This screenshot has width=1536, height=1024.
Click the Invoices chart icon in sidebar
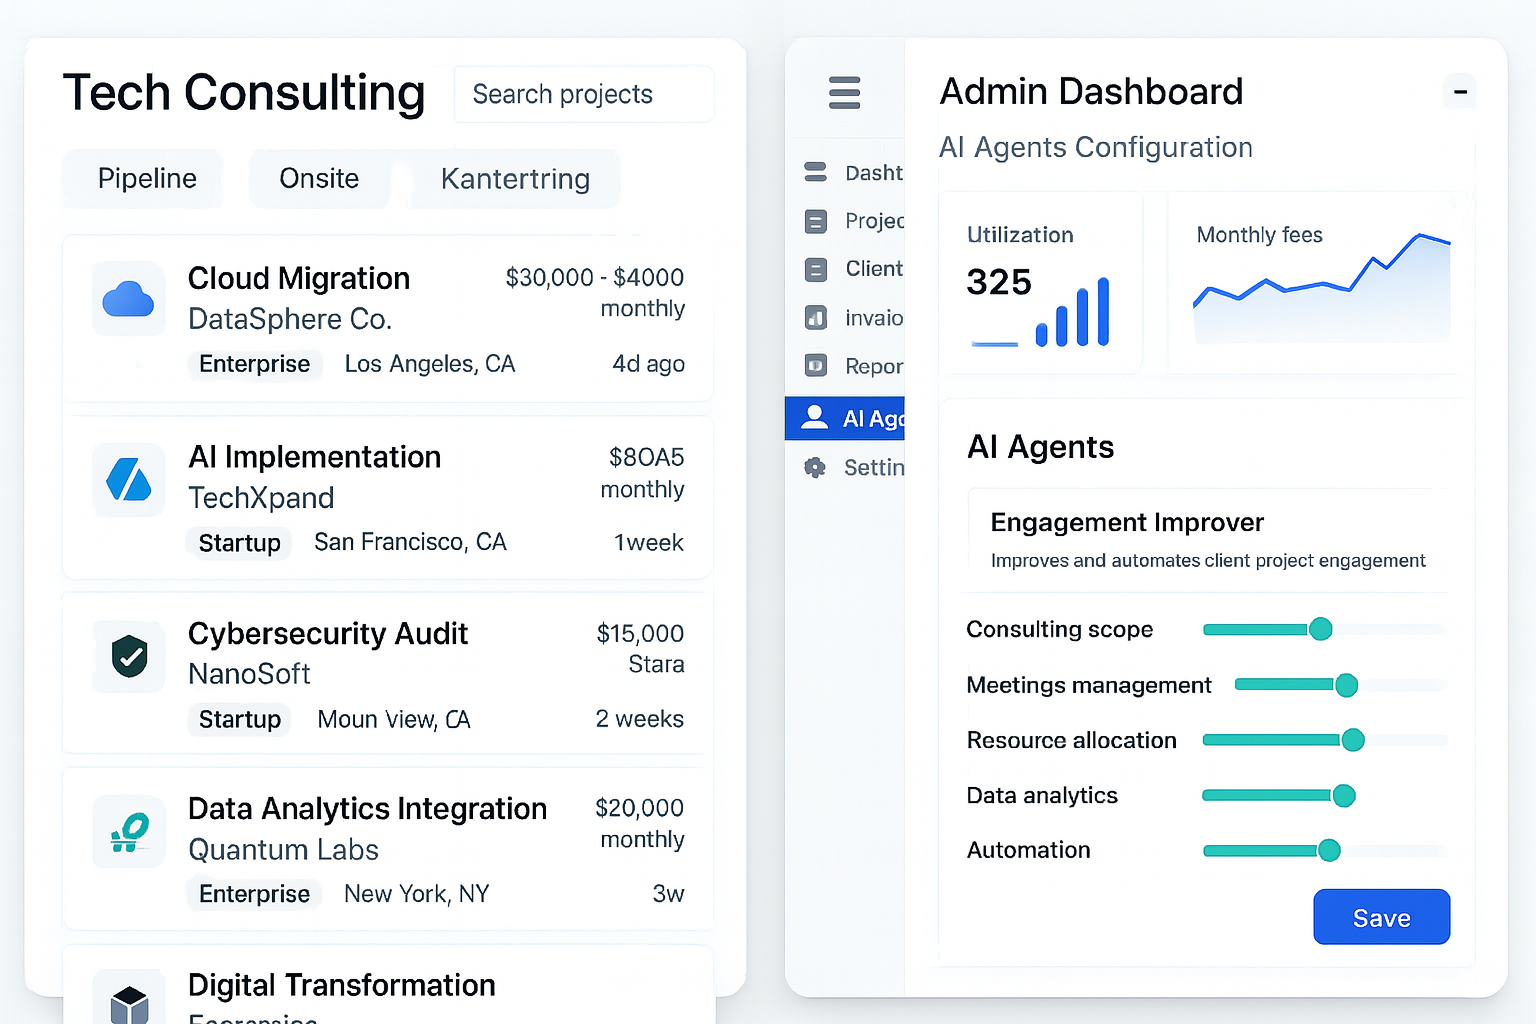pos(816,318)
